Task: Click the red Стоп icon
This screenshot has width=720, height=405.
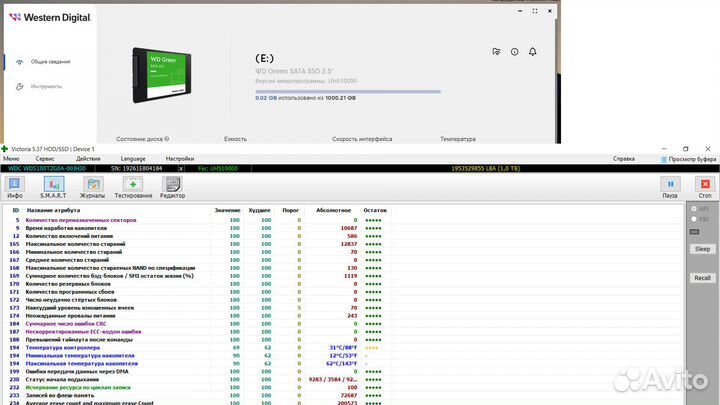Action: point(705,184)
